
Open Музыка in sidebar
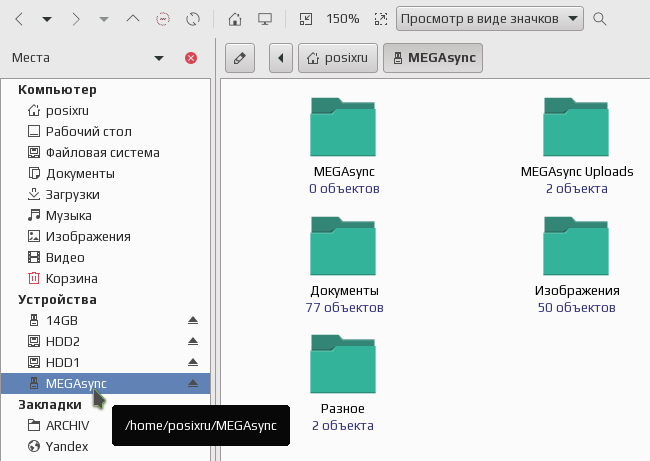[106, 216]
